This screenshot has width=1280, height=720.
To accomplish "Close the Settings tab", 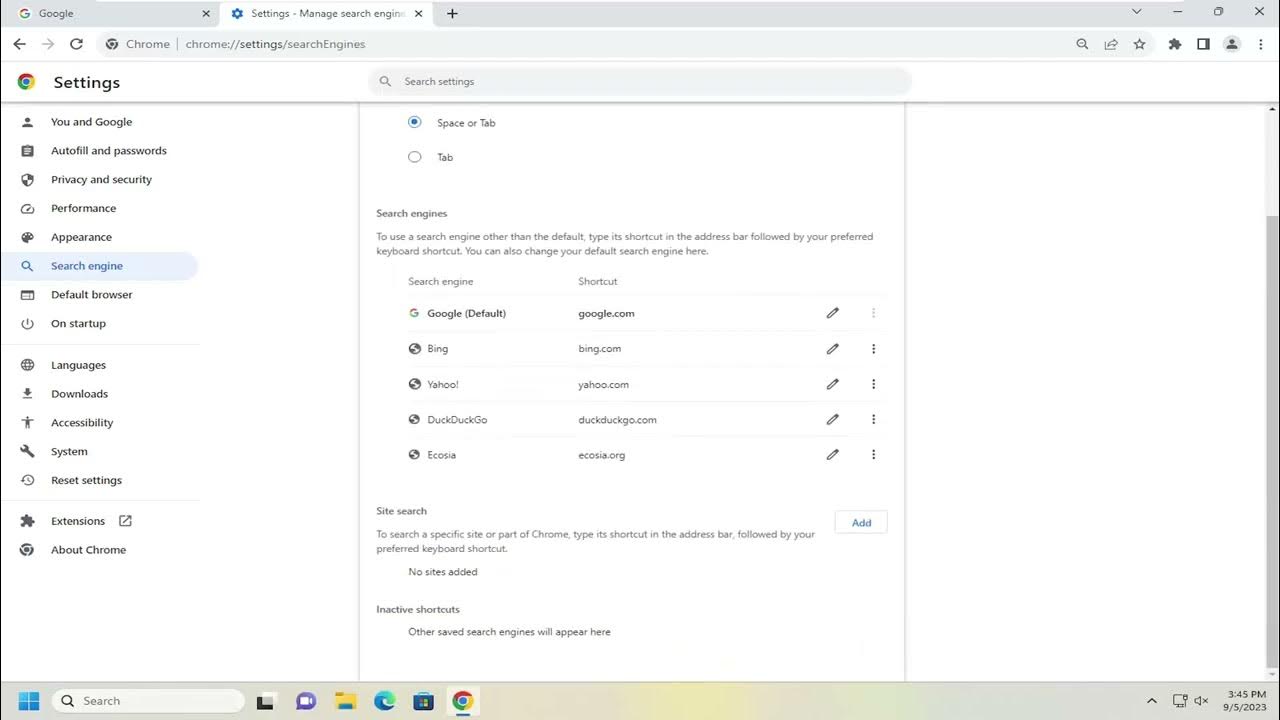I will pos(419,14).
